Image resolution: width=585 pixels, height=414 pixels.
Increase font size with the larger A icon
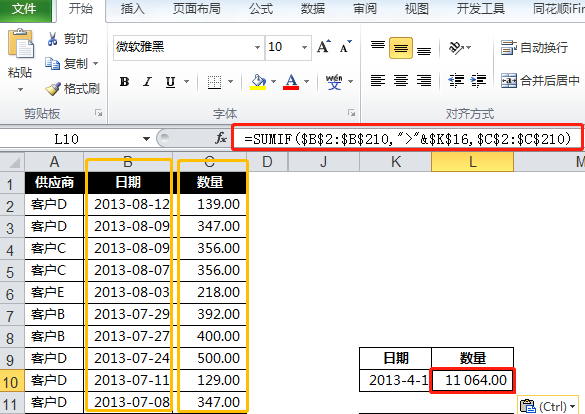(323, 47)
